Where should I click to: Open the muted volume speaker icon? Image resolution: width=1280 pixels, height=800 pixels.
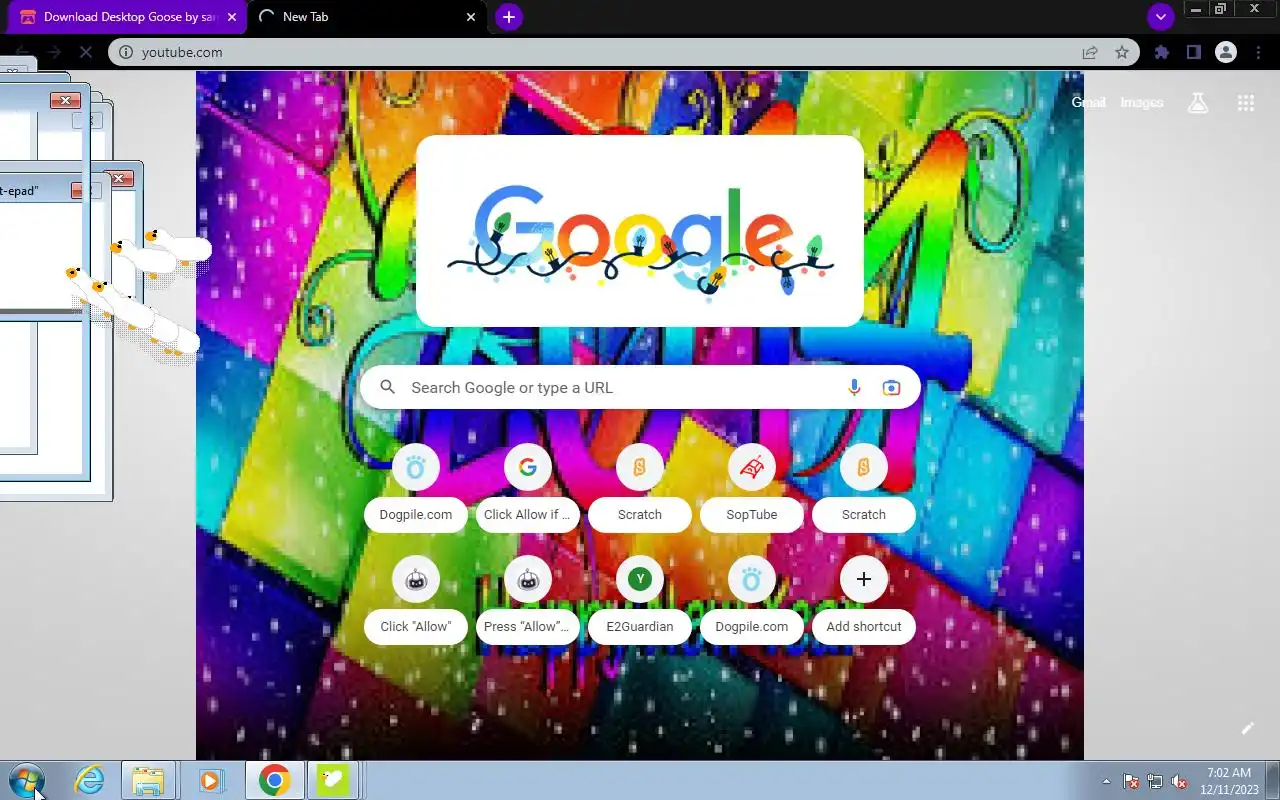click(x=1179, y=781)
